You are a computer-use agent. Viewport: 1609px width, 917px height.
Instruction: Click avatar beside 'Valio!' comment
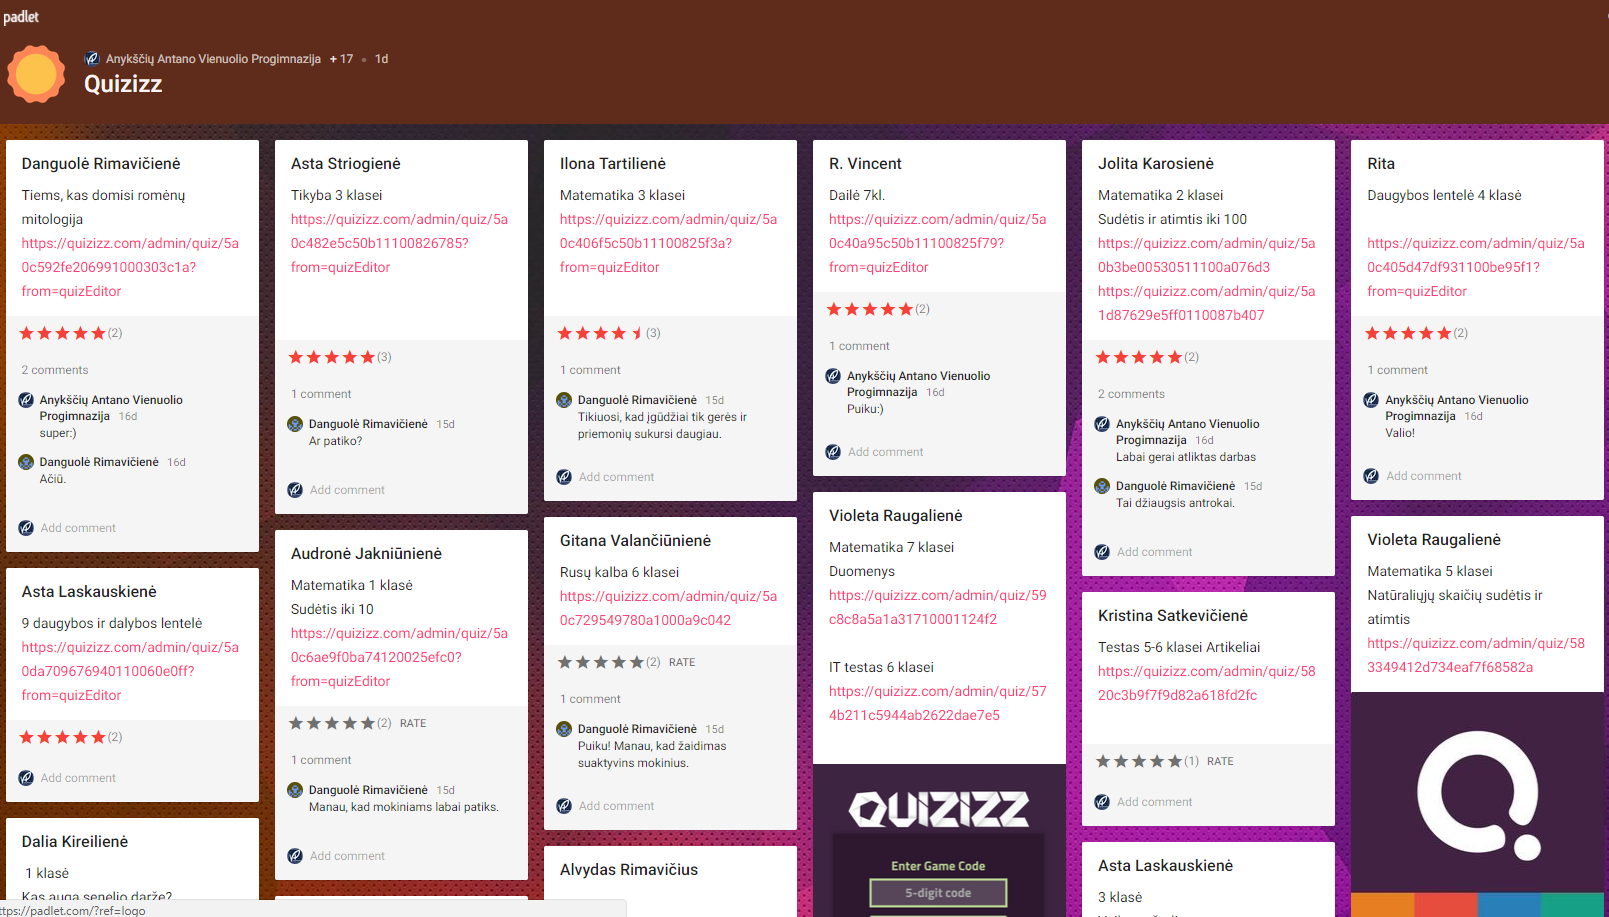coord(1371,400)
